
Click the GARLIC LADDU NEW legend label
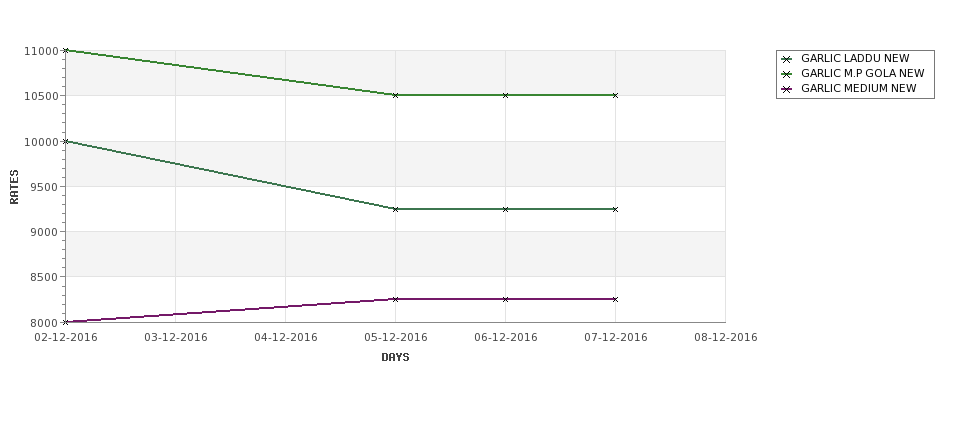855,58
